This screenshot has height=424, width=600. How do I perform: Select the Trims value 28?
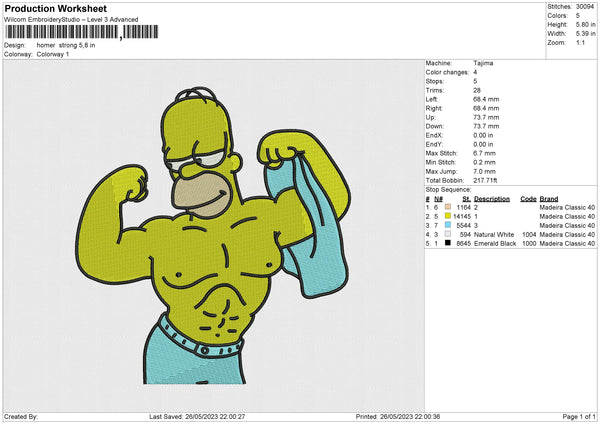477,90
